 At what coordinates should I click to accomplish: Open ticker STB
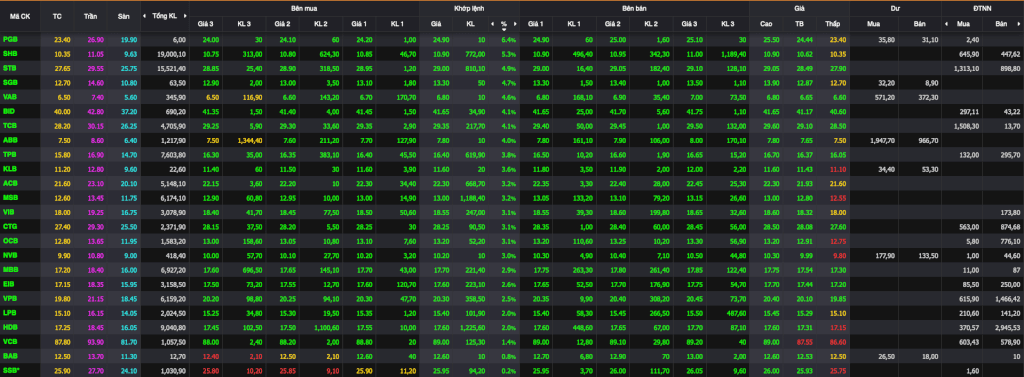tap(10, 68)
